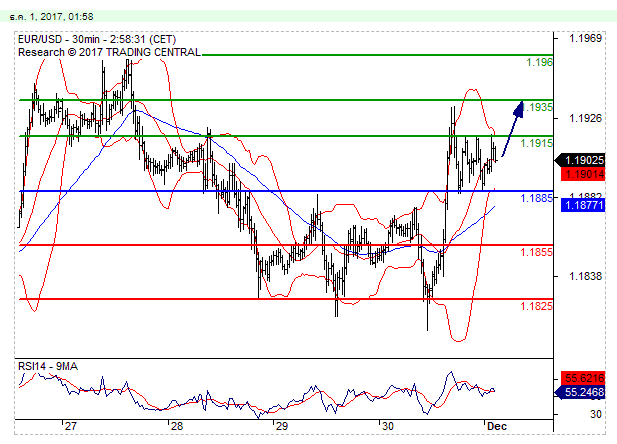Screen dimensions: 617x444
Task: Click the Dec date axis label
Action: (x=497, y=426)
